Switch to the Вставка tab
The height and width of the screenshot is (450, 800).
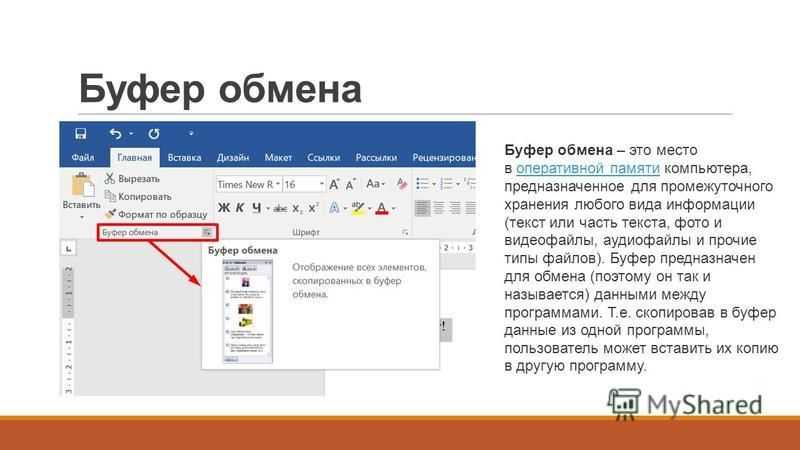pos(184,158)
